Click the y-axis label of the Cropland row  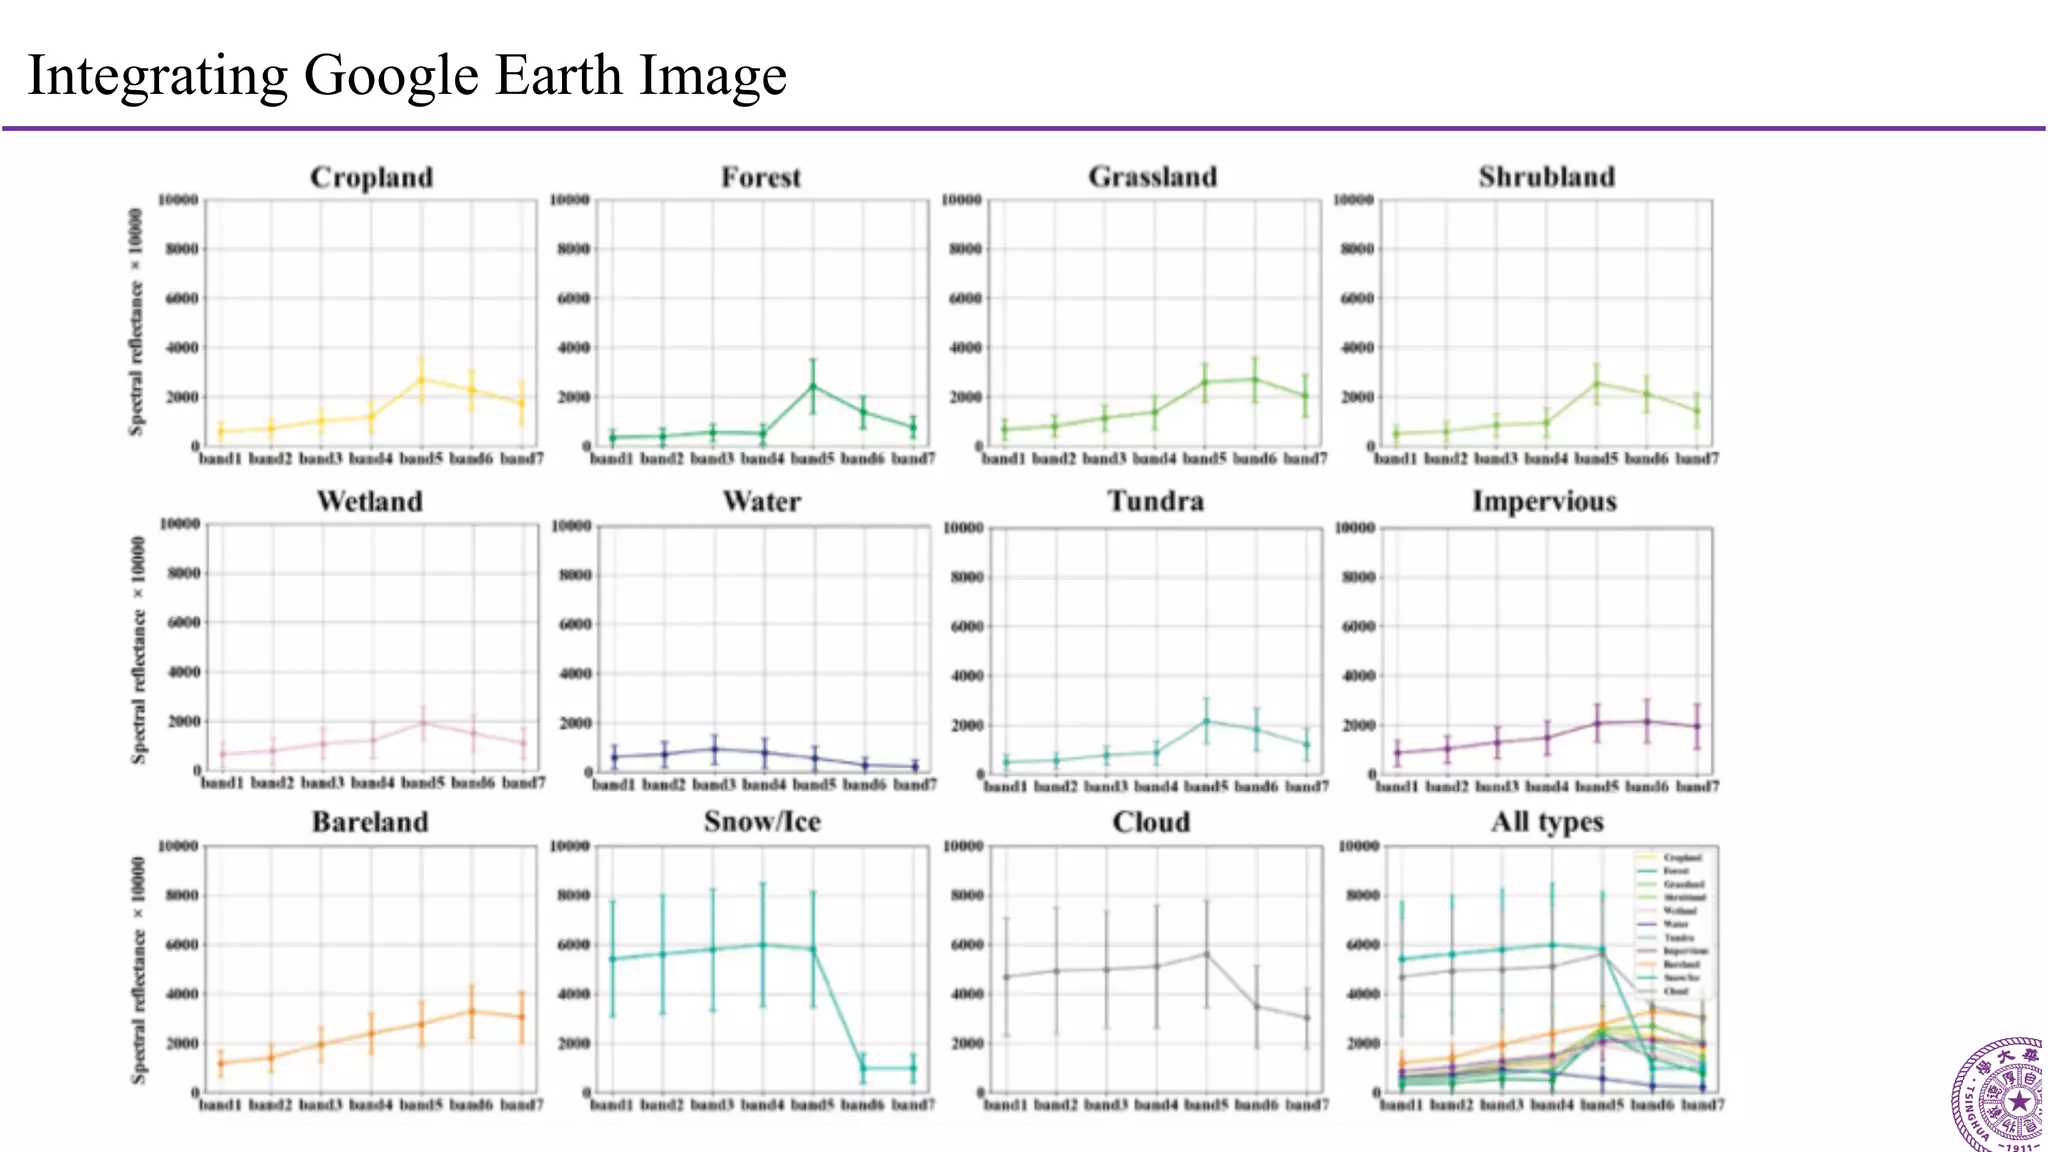[135, 322]
